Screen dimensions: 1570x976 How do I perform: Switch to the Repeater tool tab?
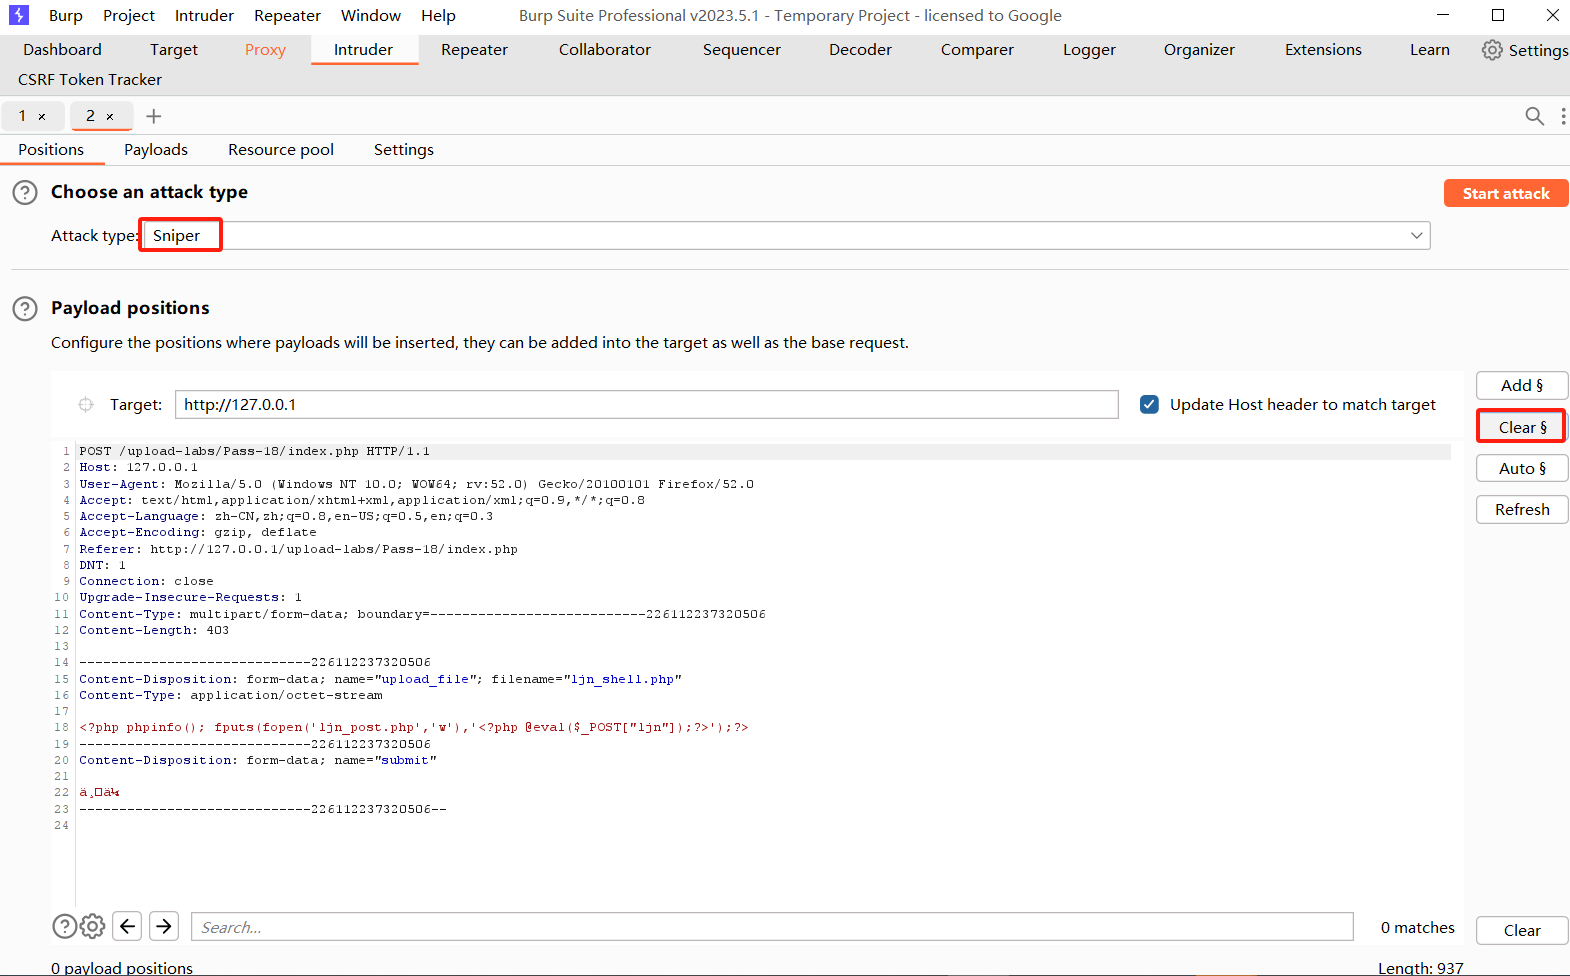coord(474,50)
